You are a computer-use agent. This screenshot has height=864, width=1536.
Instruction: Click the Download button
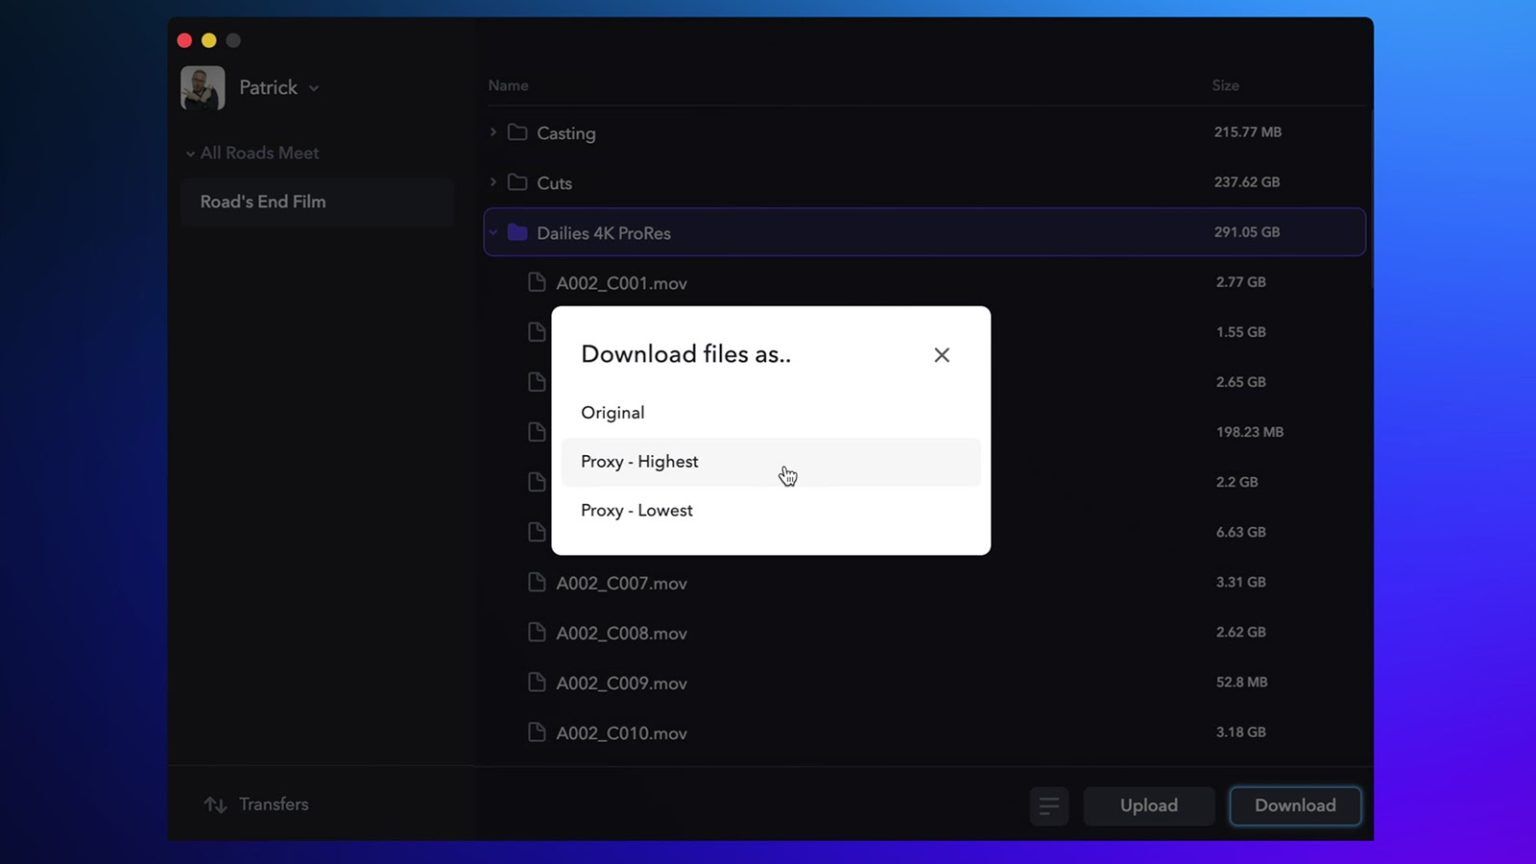tap(1295, 806)
